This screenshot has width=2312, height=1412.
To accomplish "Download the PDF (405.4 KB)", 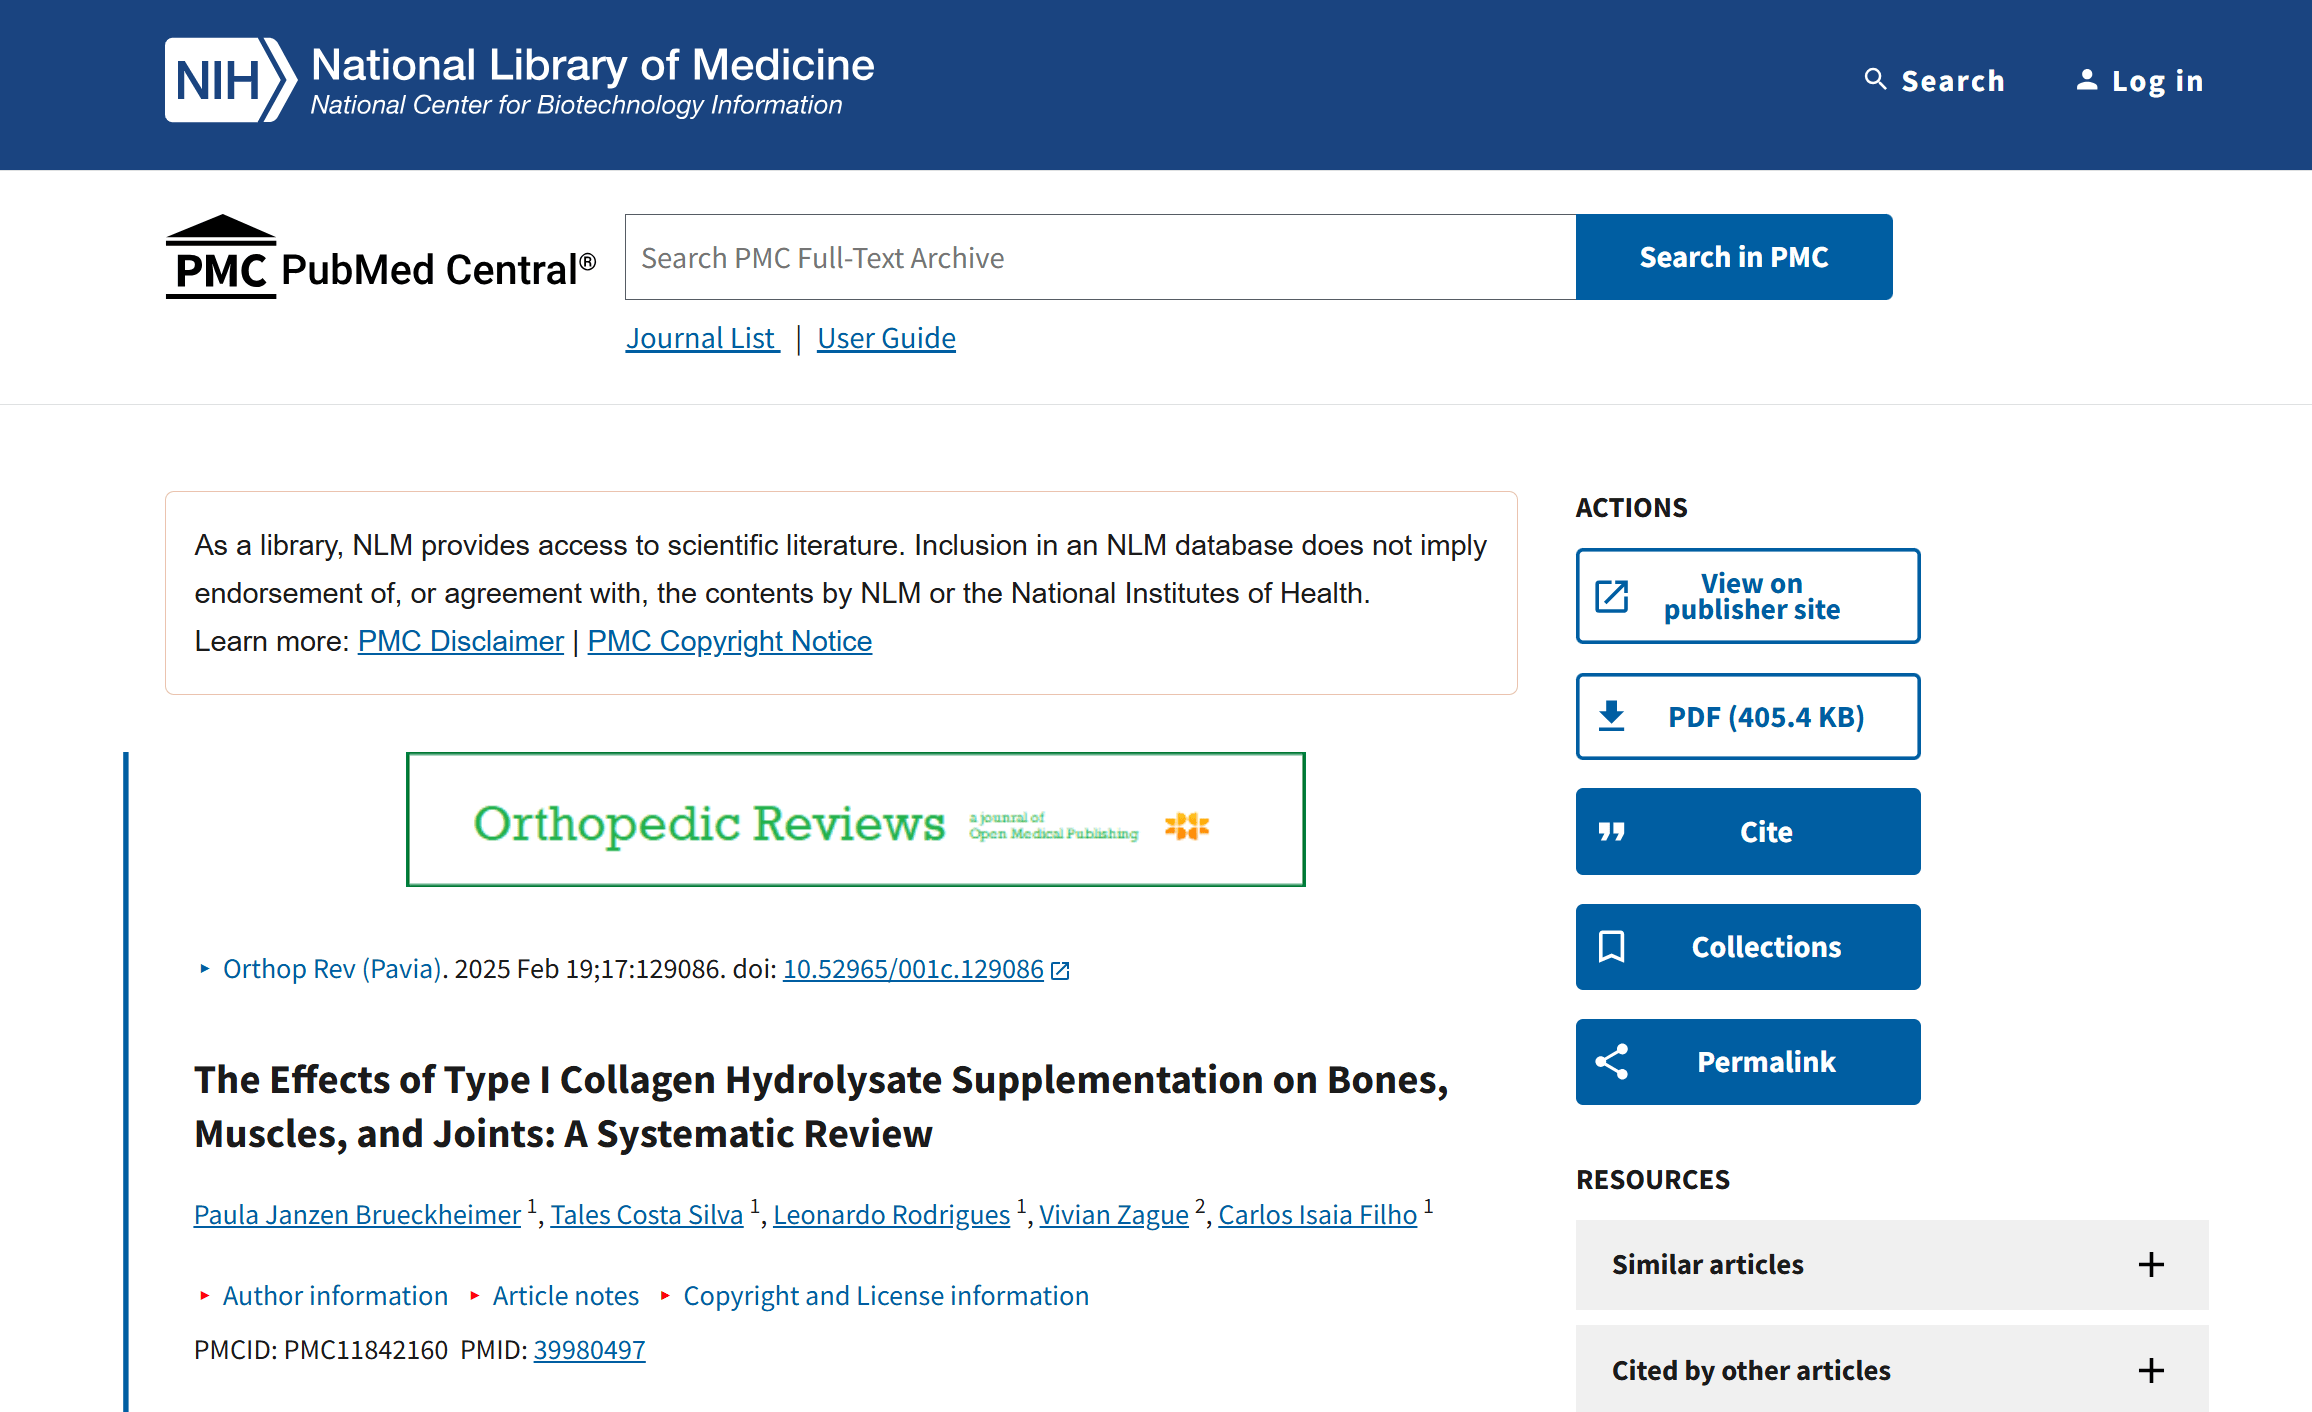I will (1747, 717).
